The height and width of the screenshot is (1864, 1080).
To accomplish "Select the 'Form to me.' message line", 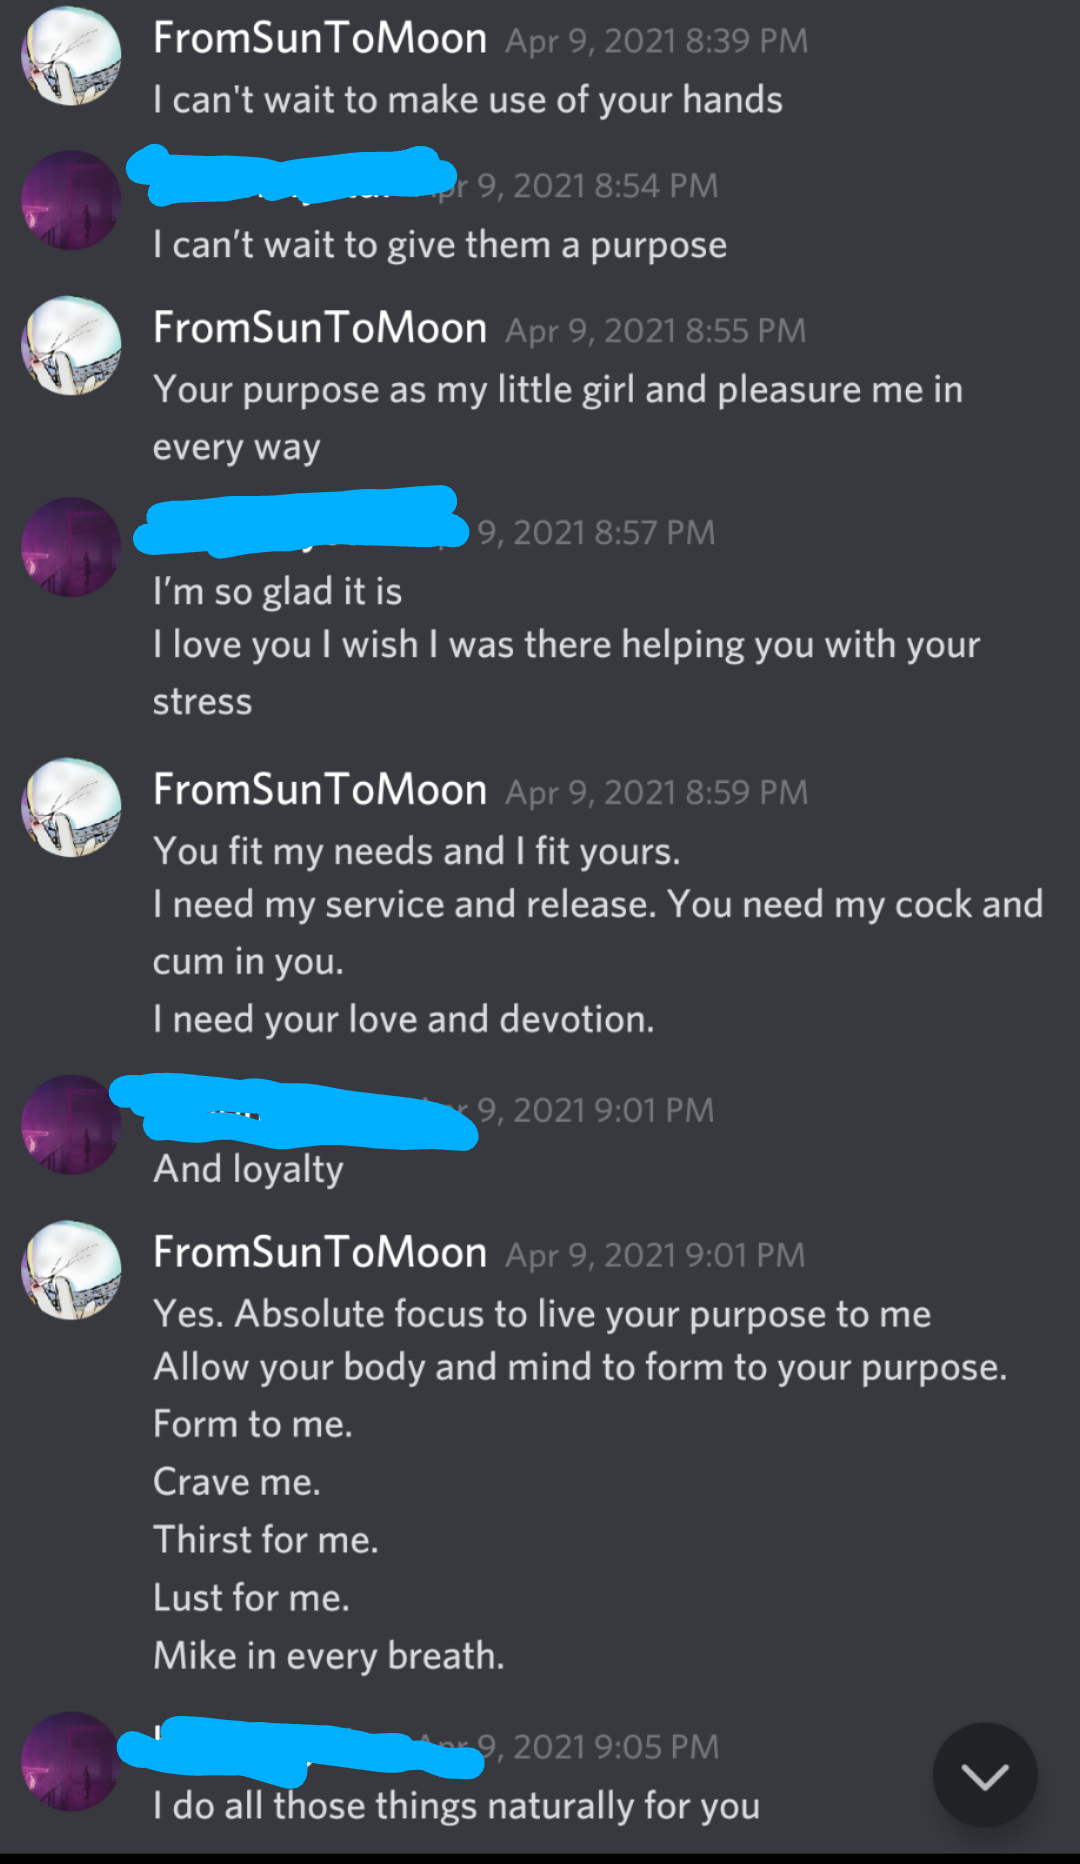I will (x=253, y=1424).
